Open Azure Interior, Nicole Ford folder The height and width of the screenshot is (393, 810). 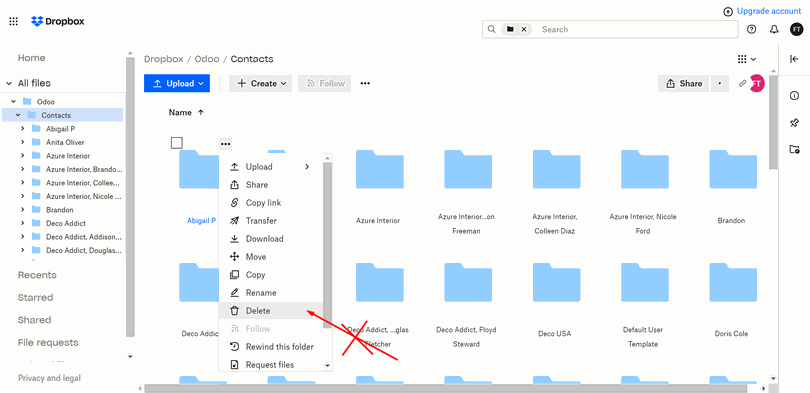click(645, 169)
